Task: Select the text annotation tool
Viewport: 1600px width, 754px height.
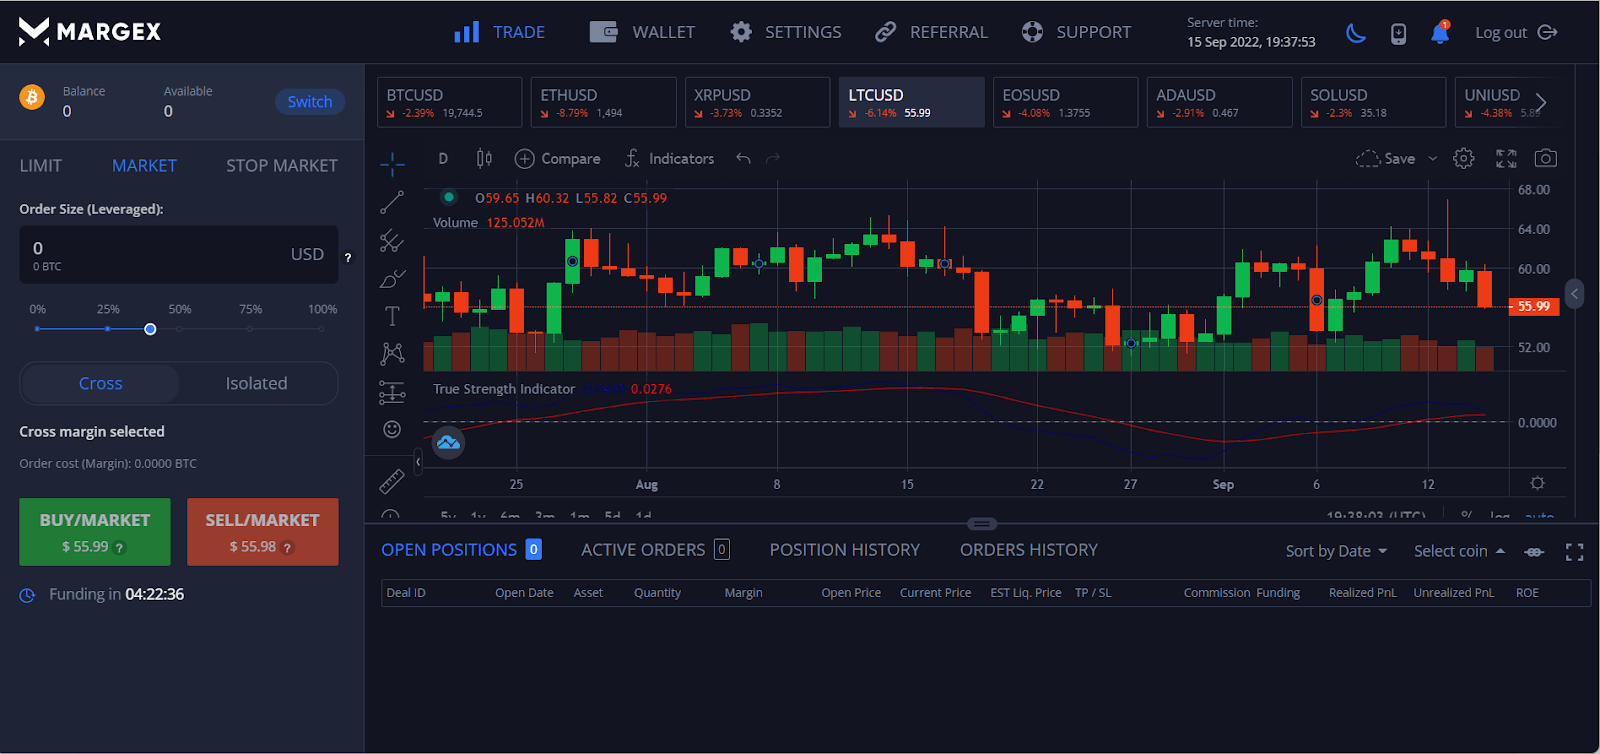Action: coord(392,317)
